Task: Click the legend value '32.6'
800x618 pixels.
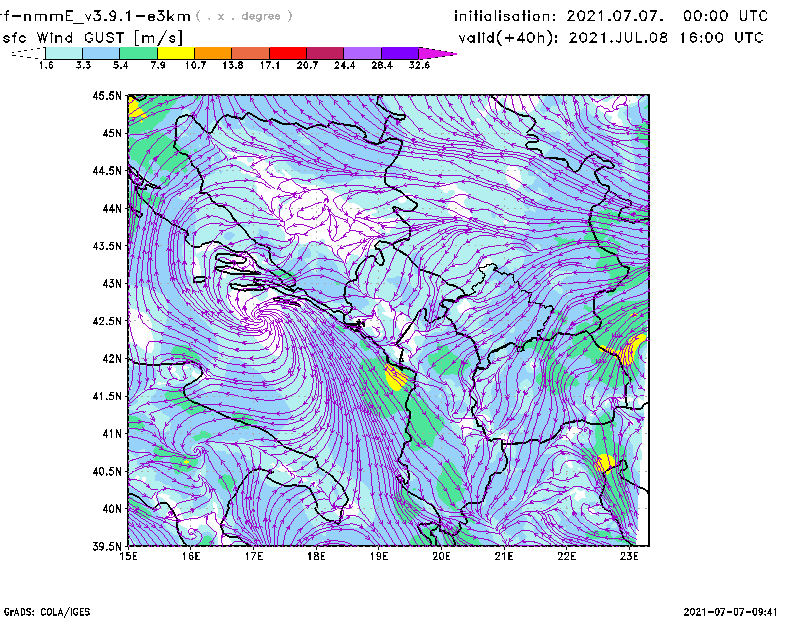Action: [419, 65]
